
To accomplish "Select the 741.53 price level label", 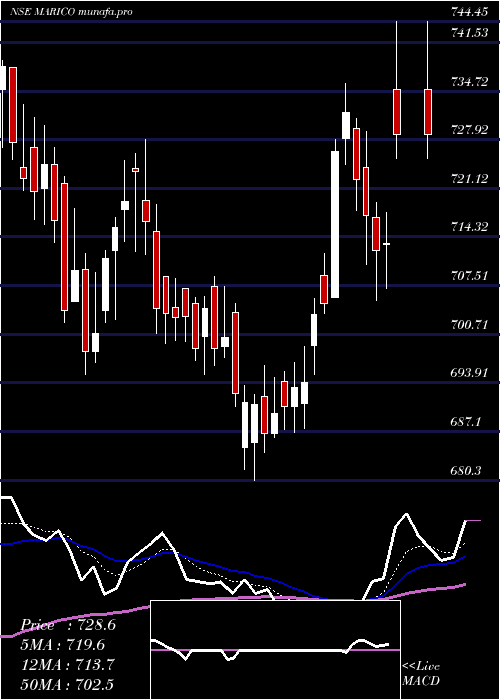I will (x=469, y=33).
